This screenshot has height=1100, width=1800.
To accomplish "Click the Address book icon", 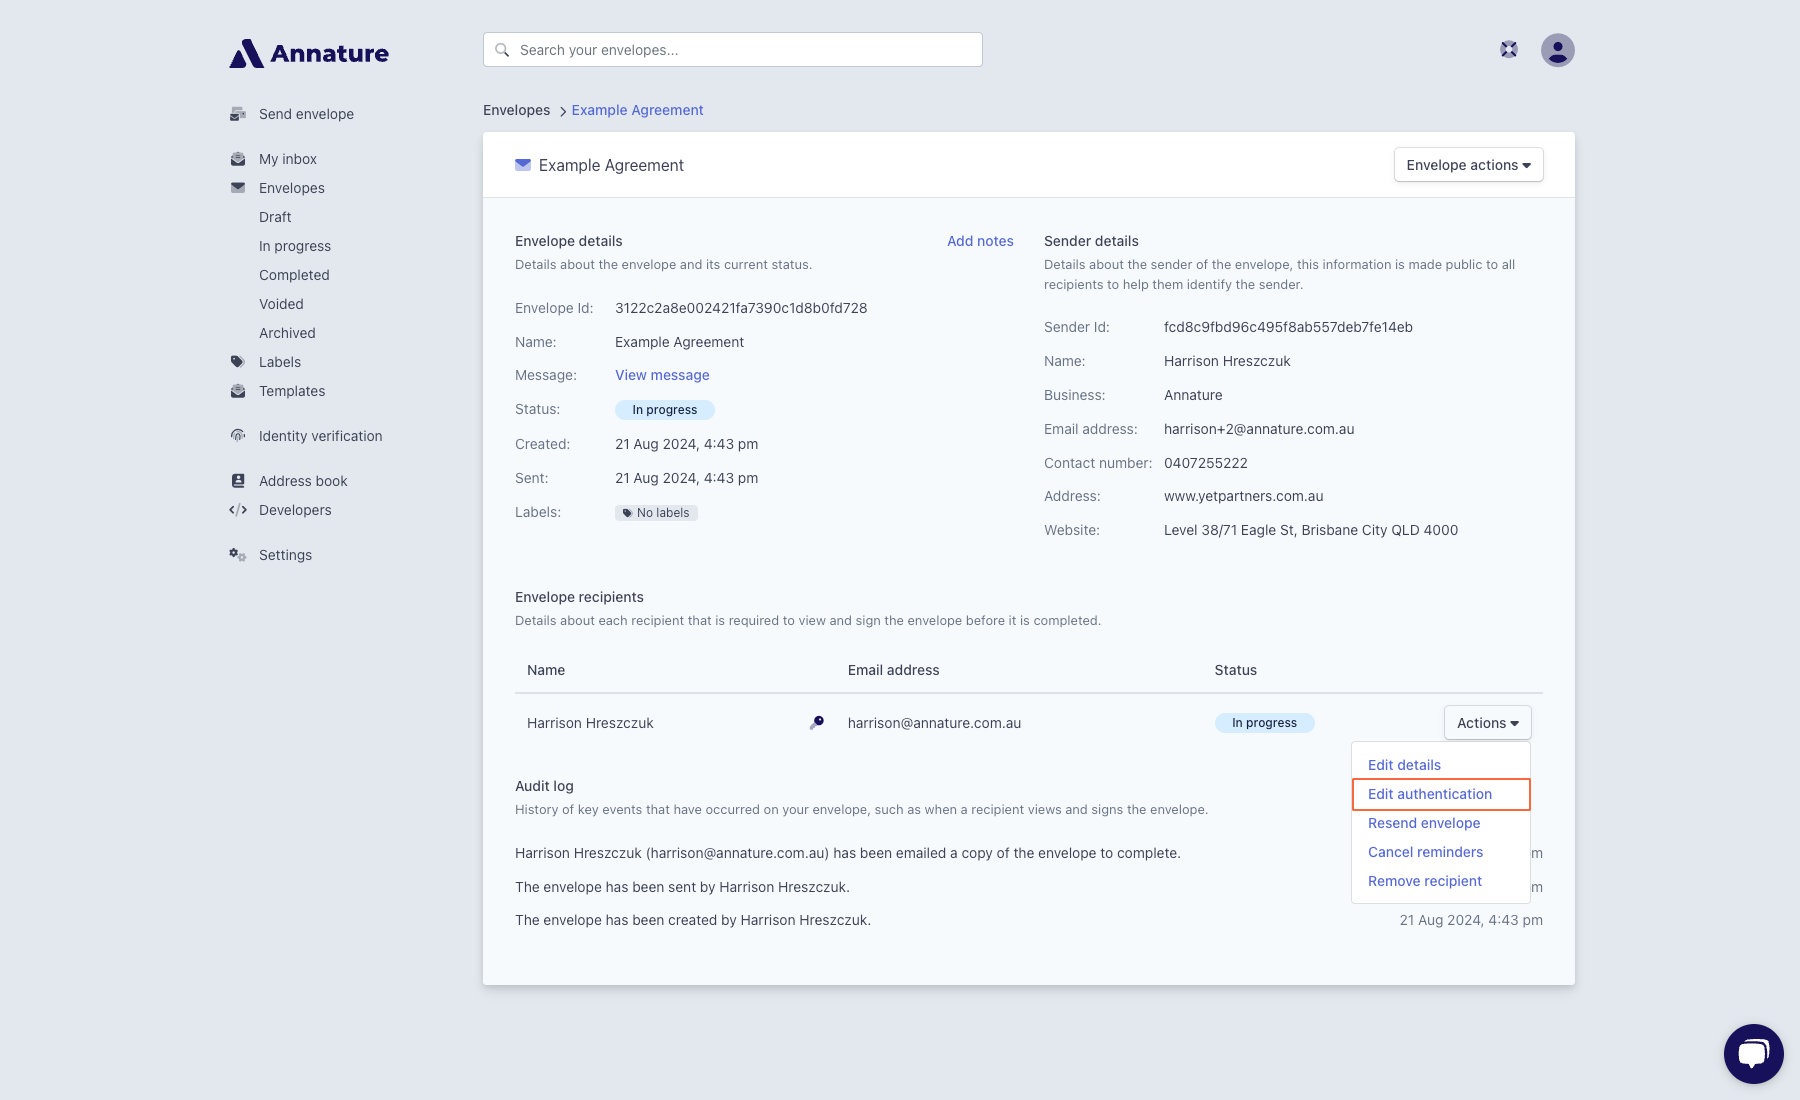I will (x=238, y=481).
